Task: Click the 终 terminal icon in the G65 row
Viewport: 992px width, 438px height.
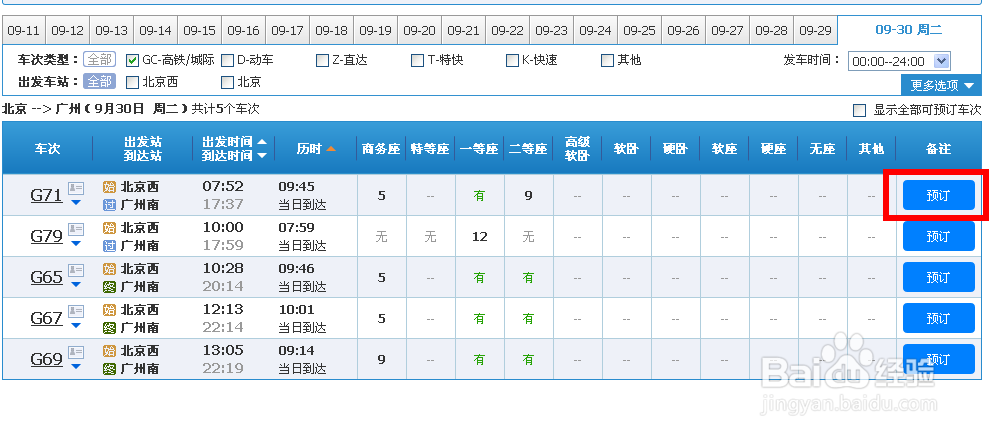Action: pyautogui.click(x=109, y=287)
